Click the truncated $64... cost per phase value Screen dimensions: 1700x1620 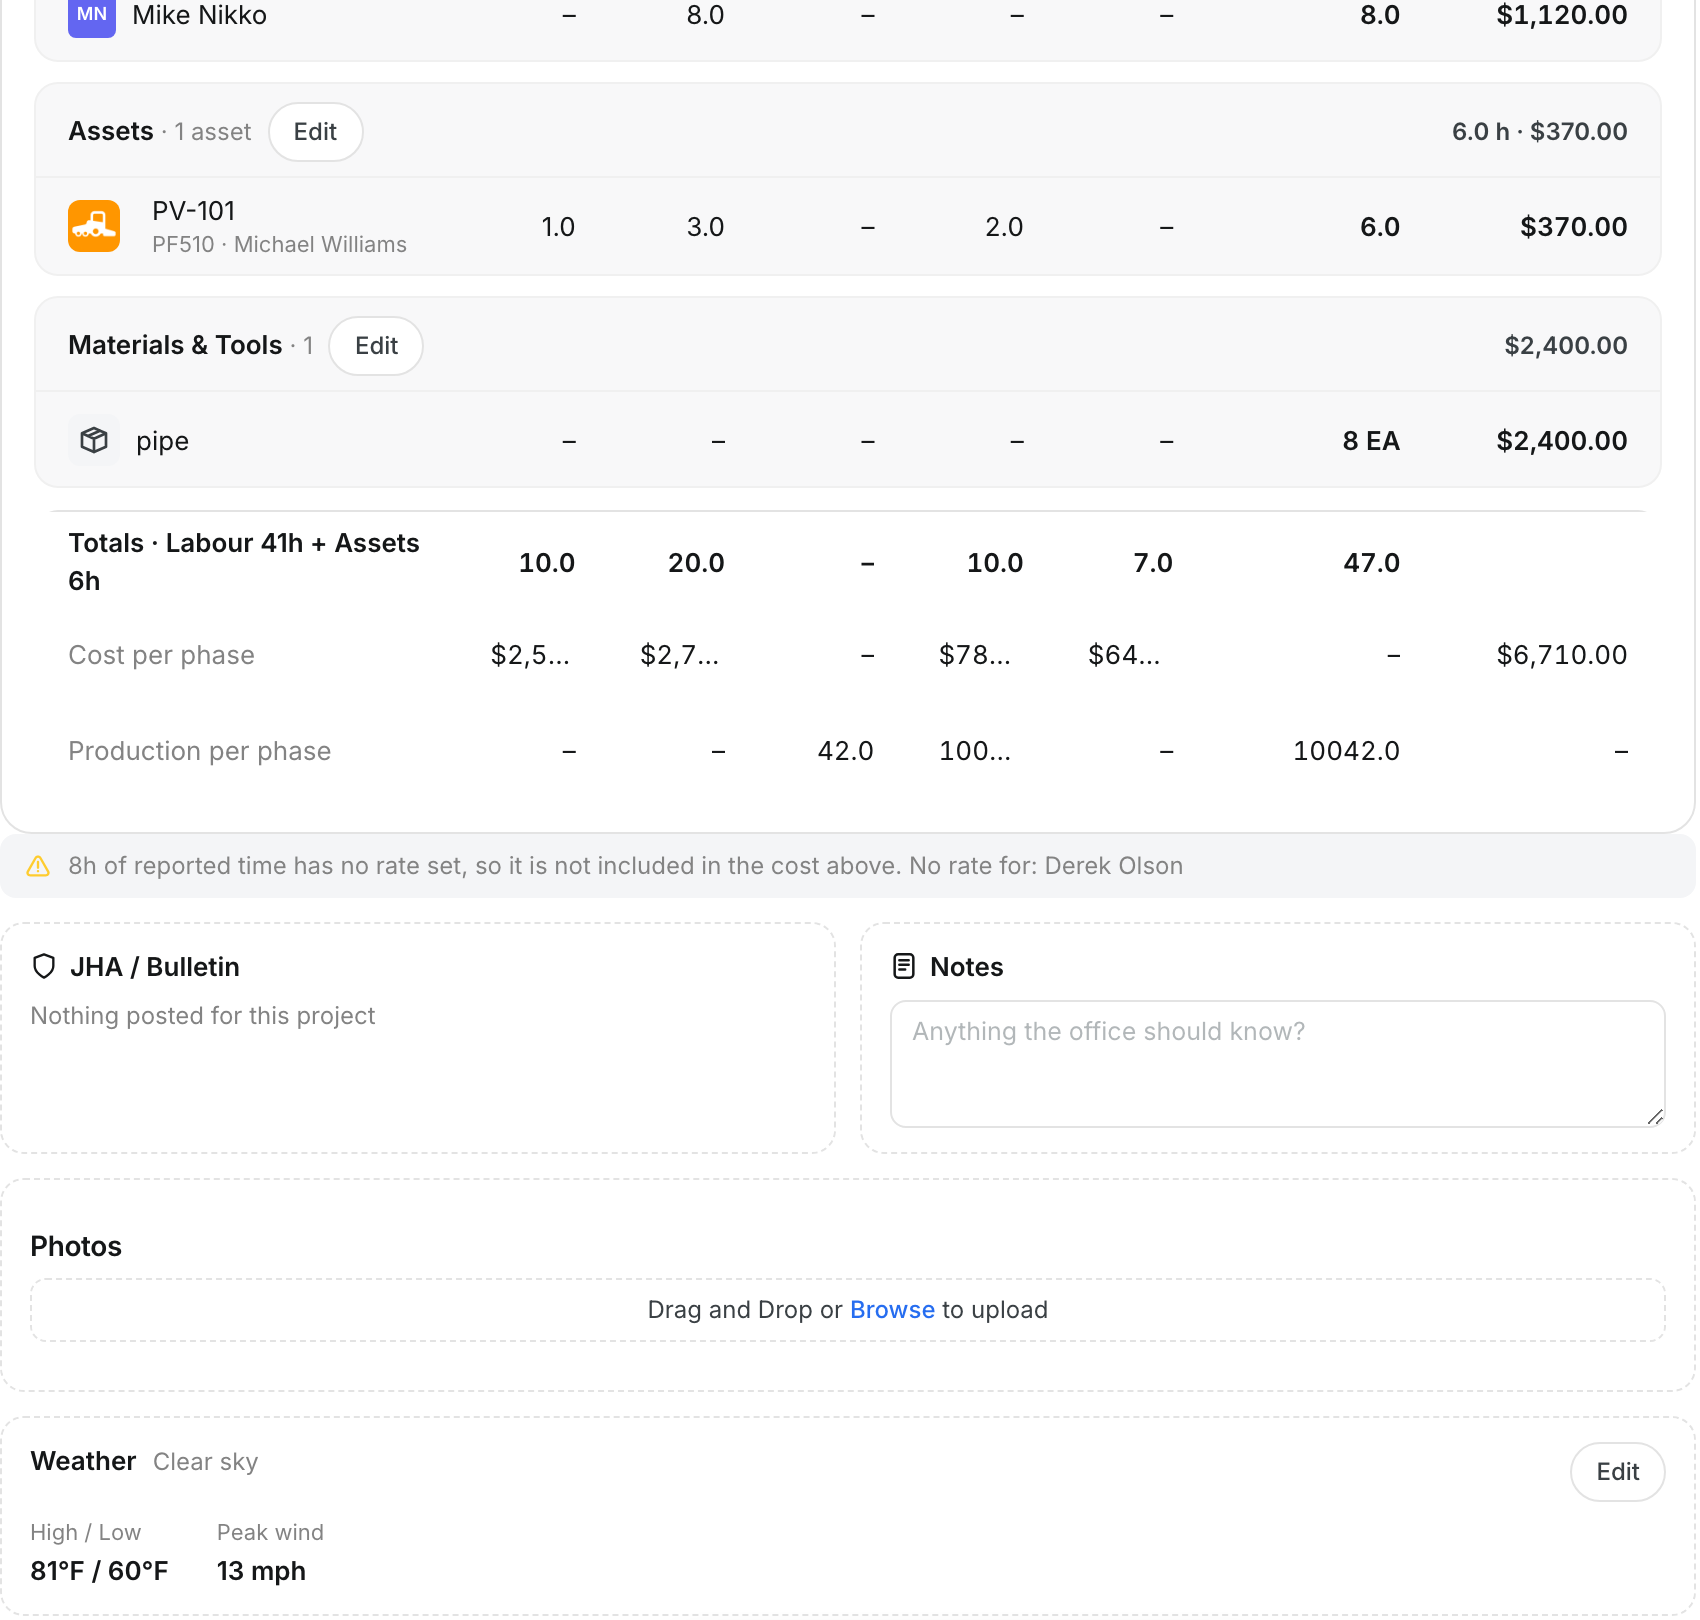[x=1124, y=655]
